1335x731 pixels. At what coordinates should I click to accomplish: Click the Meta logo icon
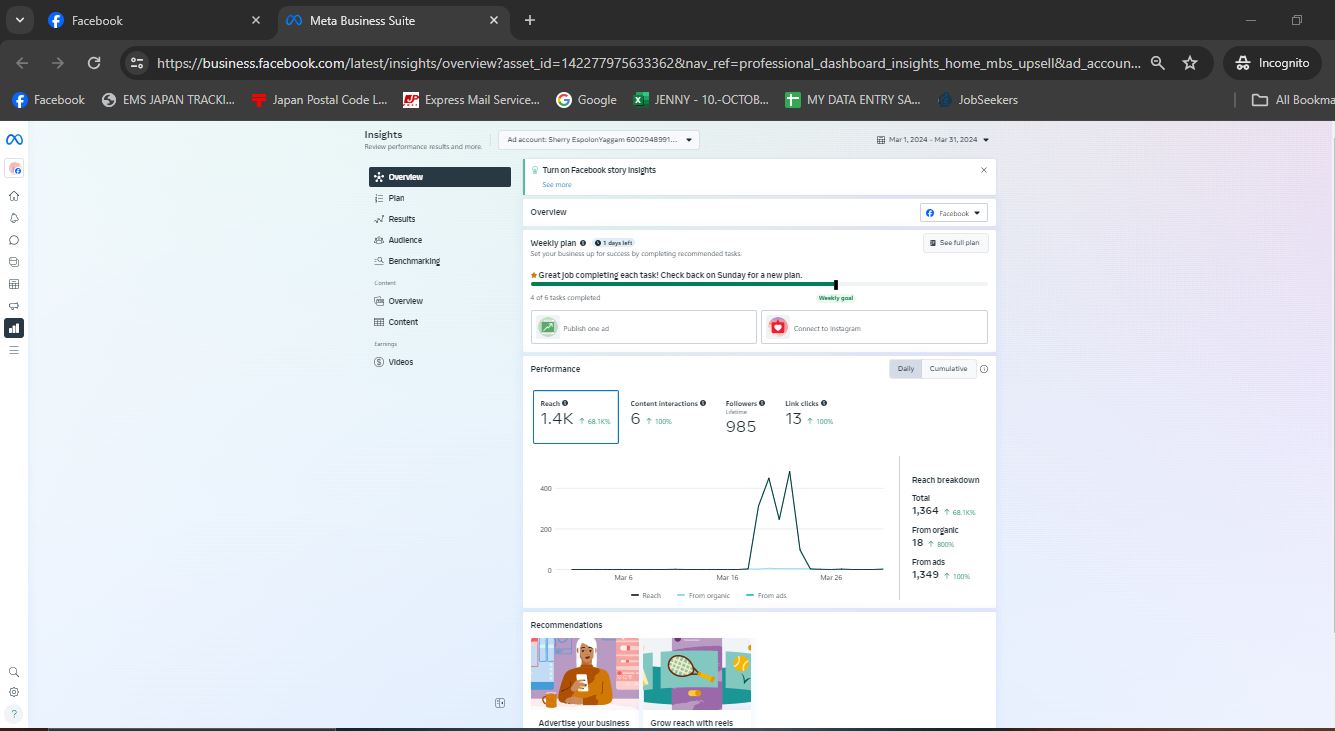(x=14, y=139)
